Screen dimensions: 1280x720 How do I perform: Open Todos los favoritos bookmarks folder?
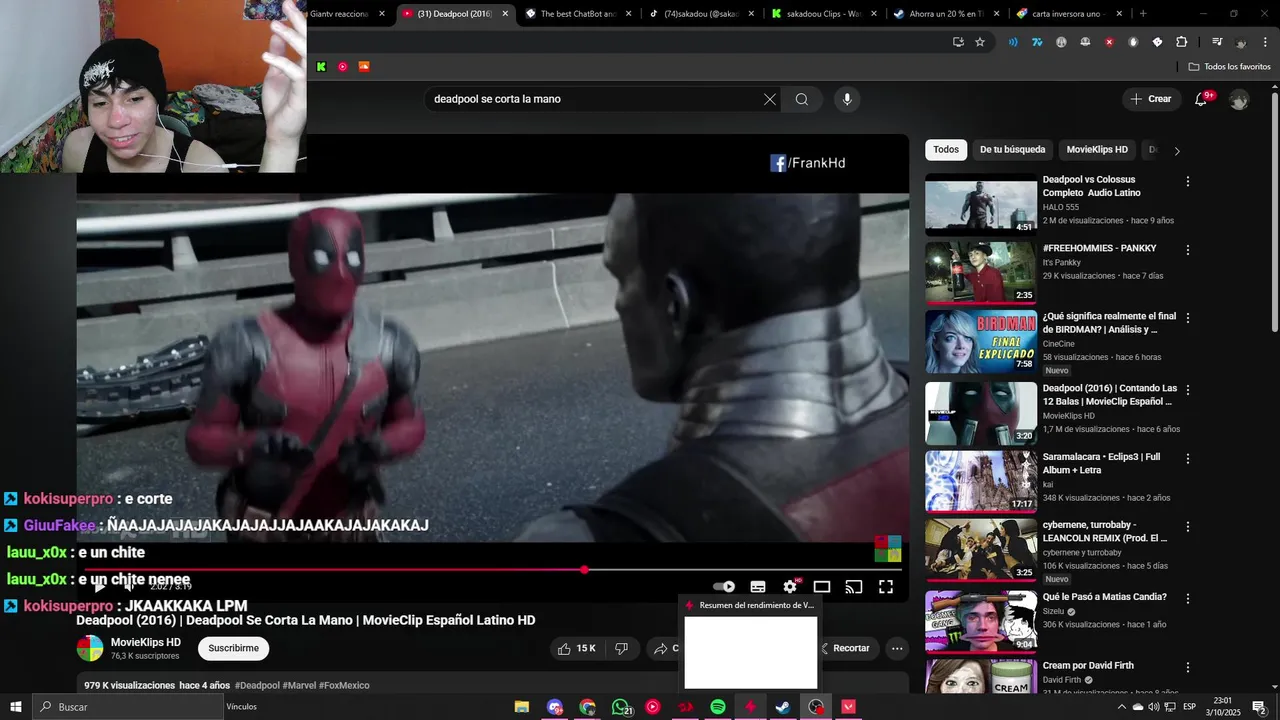point(1230,67)
